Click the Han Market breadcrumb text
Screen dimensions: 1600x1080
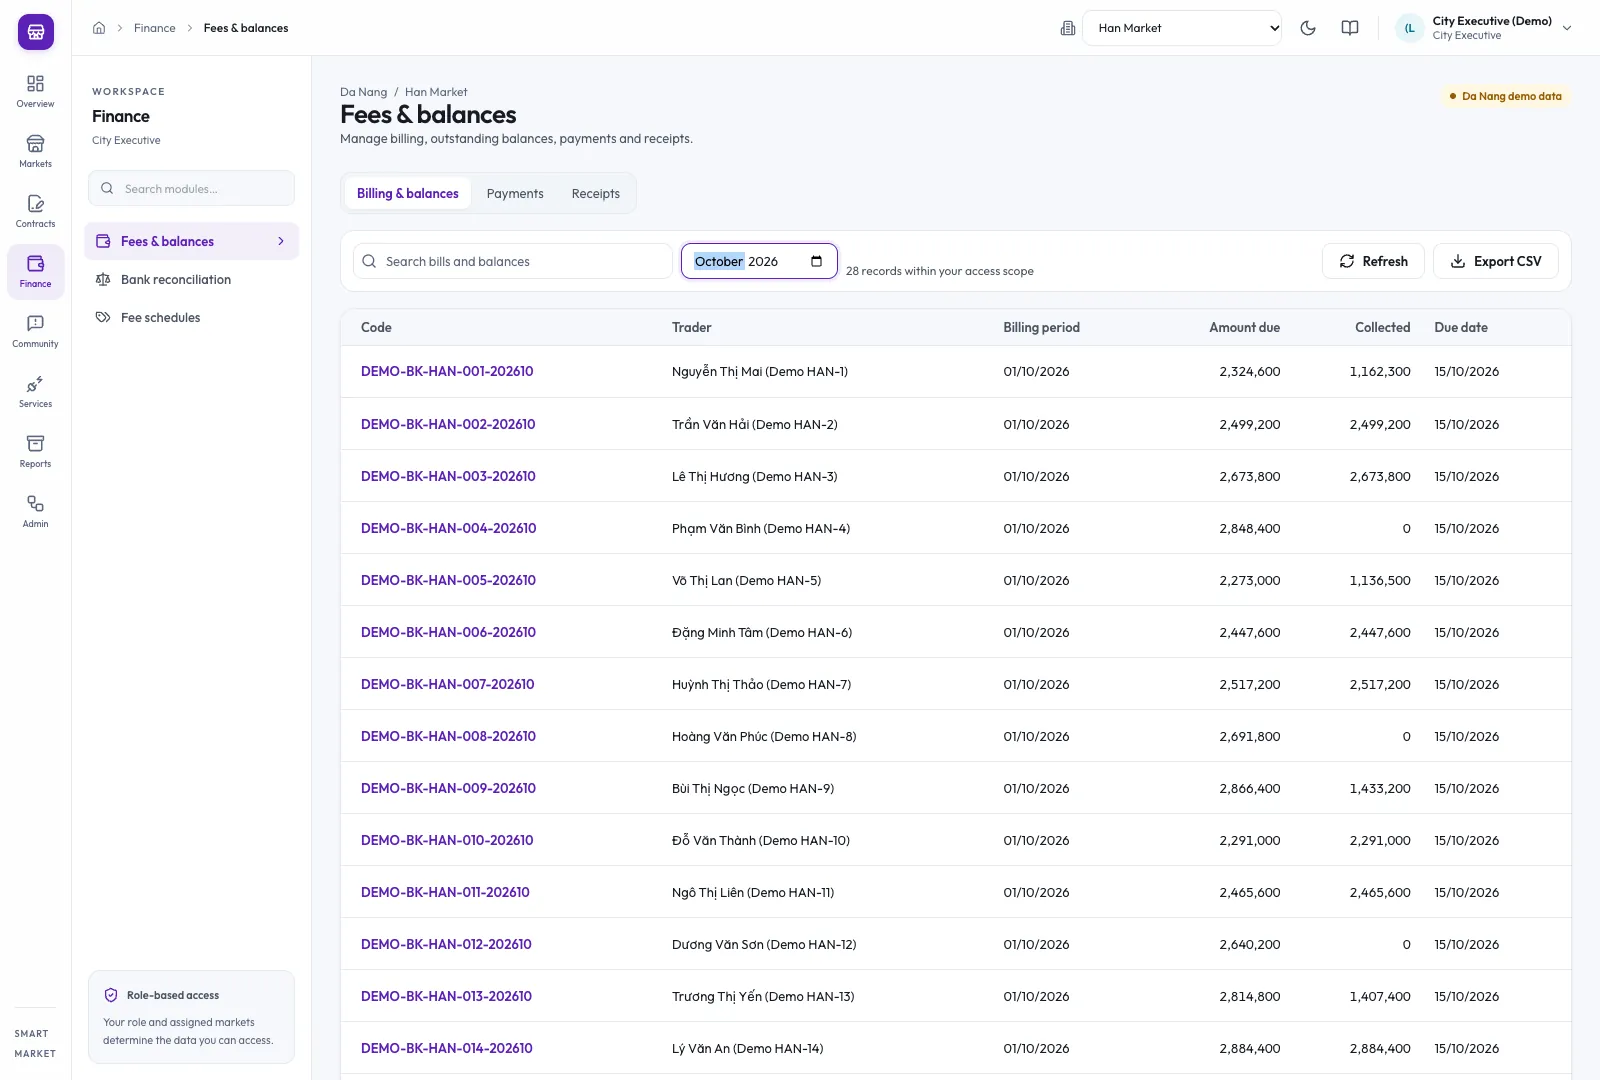click(x=436, y=92)
